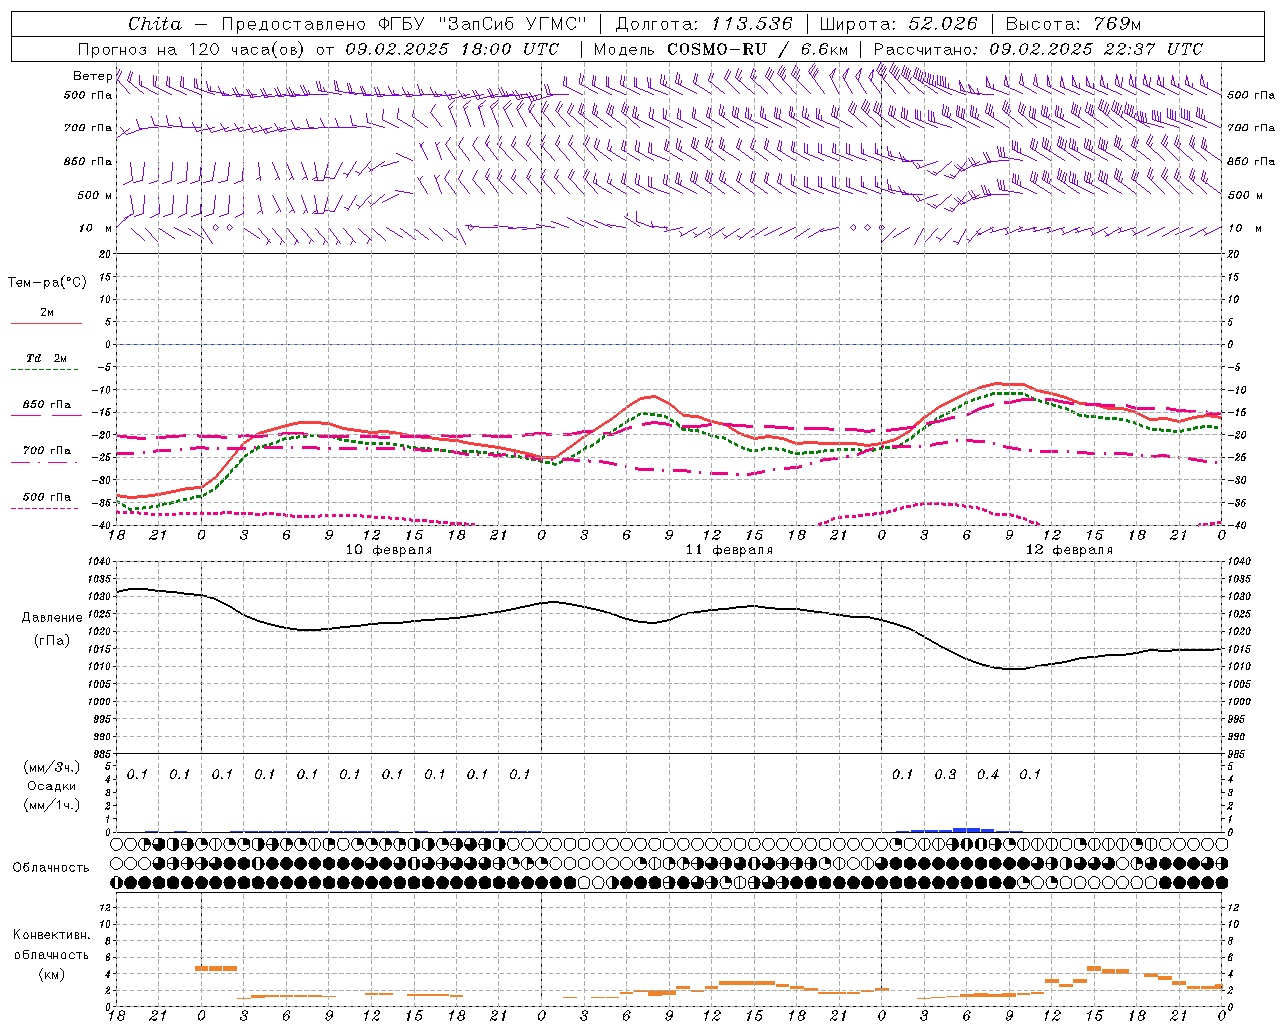Click the "10 февраля" date label
Screen dimensions: 1280x1024
(389, 550)
